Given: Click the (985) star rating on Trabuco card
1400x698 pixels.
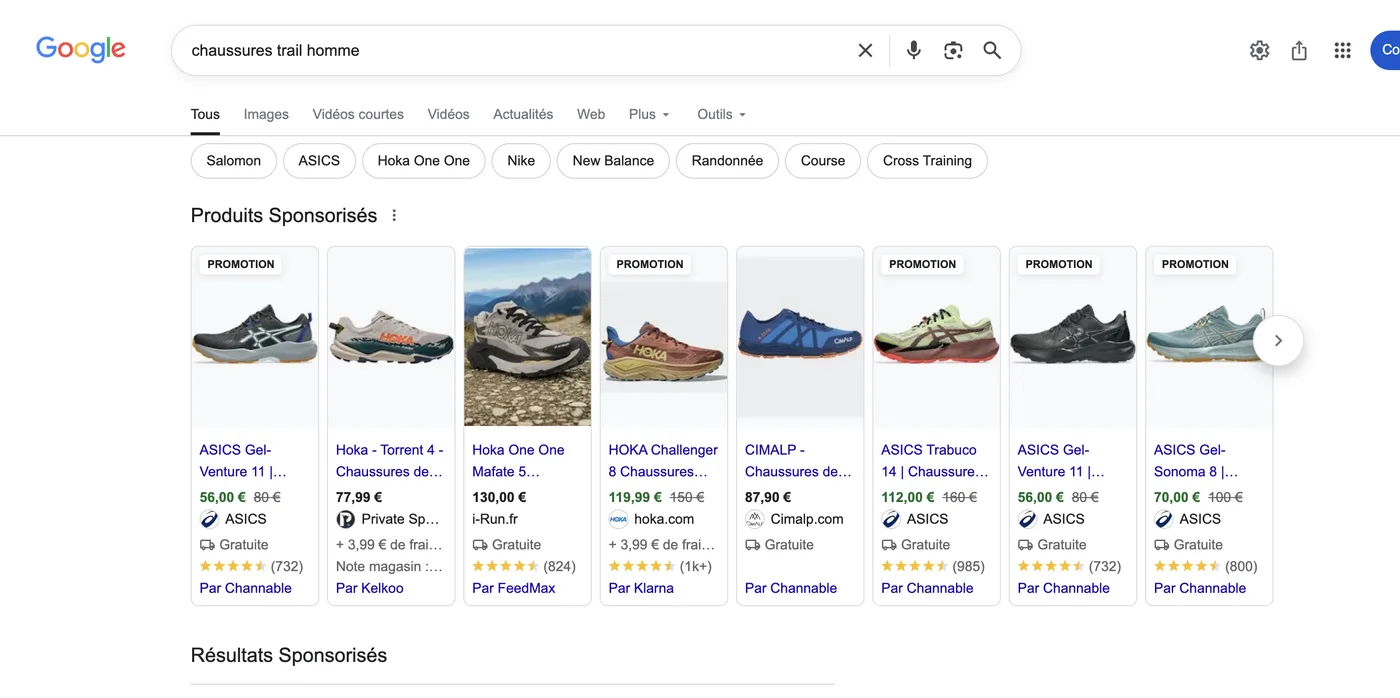Looking at the screenshot, I should pyautogui.click(x=933, y=566).
